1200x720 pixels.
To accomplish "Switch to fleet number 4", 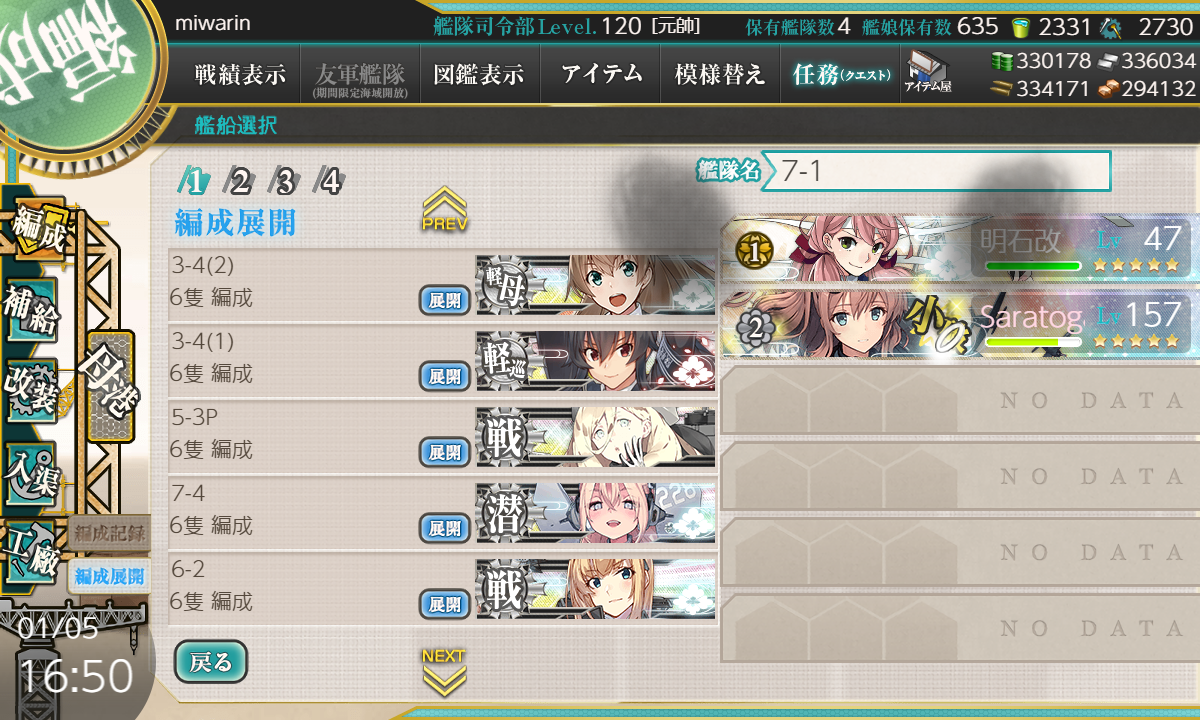I will click(329, 181).
